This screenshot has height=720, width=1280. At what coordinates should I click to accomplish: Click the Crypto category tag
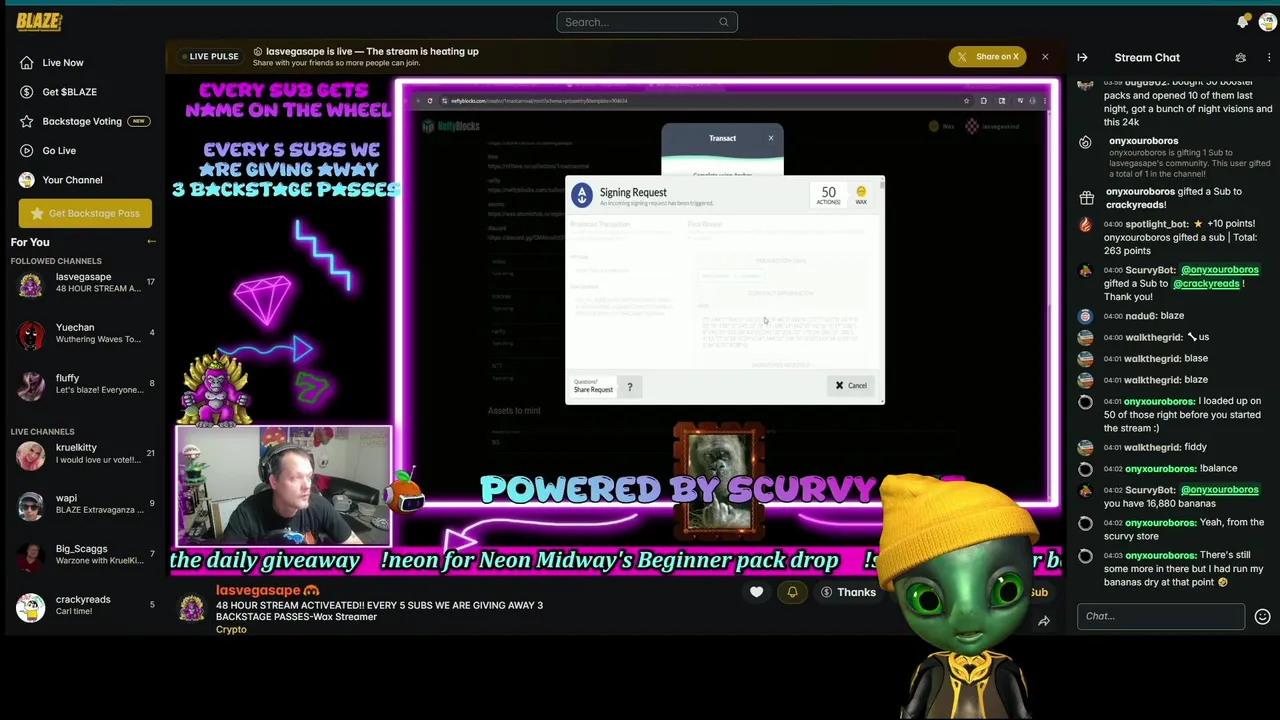coord(231,629)
